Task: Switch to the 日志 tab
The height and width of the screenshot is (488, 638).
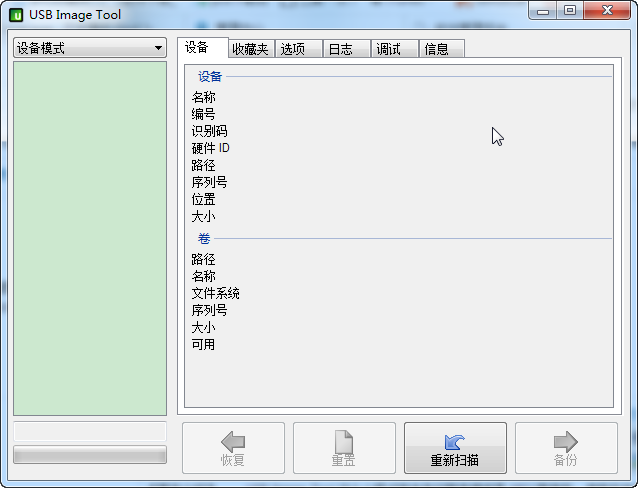Action: [x=347, y=49]
